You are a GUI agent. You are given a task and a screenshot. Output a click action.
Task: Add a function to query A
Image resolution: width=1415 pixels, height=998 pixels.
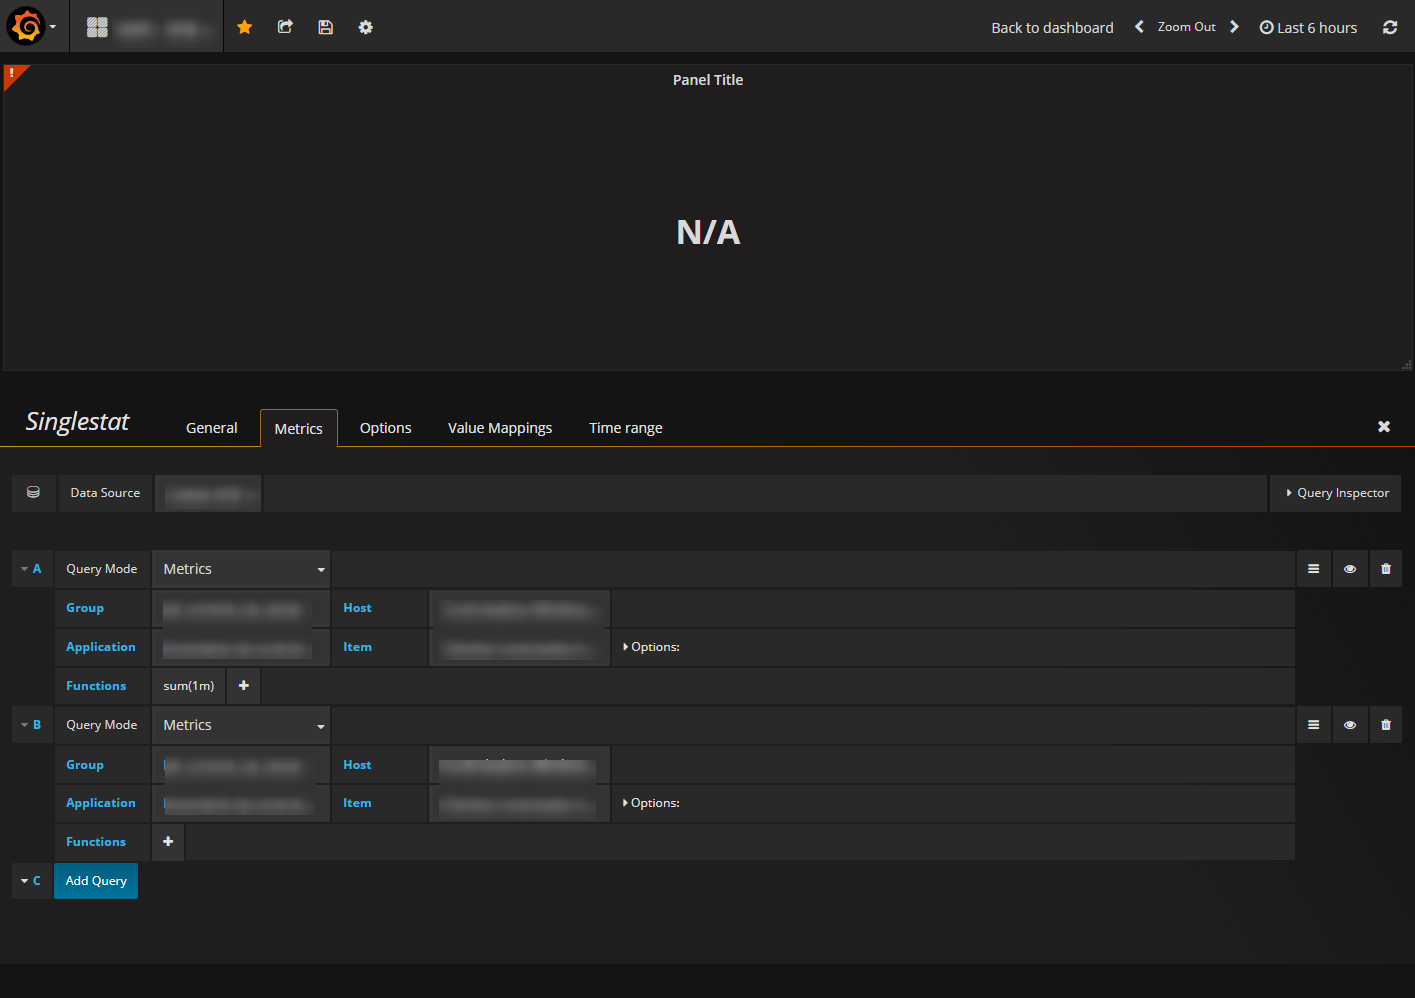[244, 686]
